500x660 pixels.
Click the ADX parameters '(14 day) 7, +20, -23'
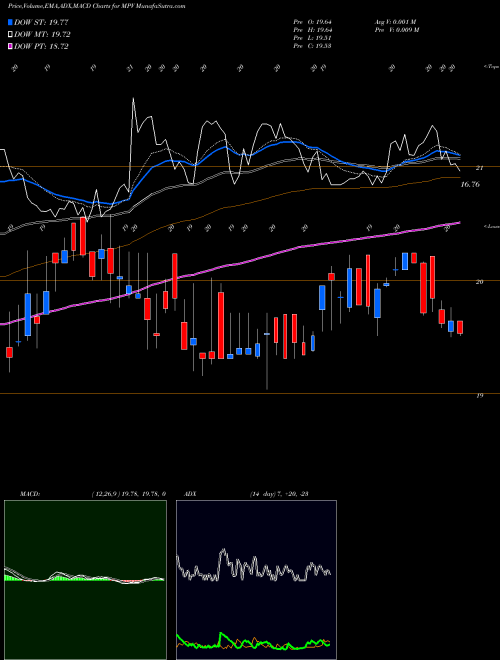click(279, 494)
